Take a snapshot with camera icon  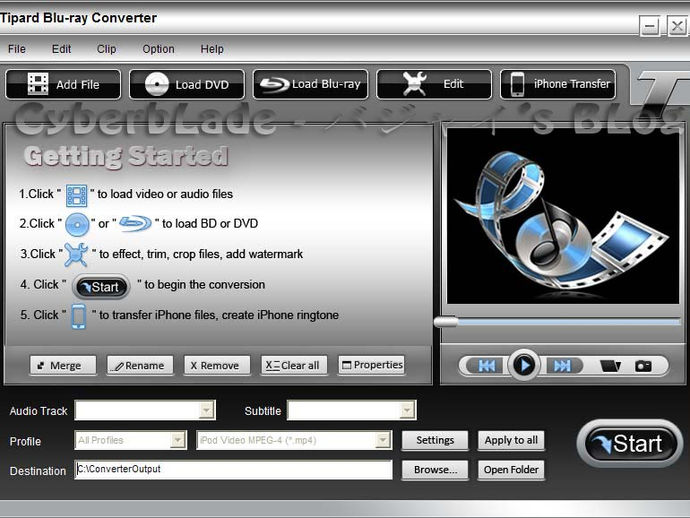click(643, 366)
